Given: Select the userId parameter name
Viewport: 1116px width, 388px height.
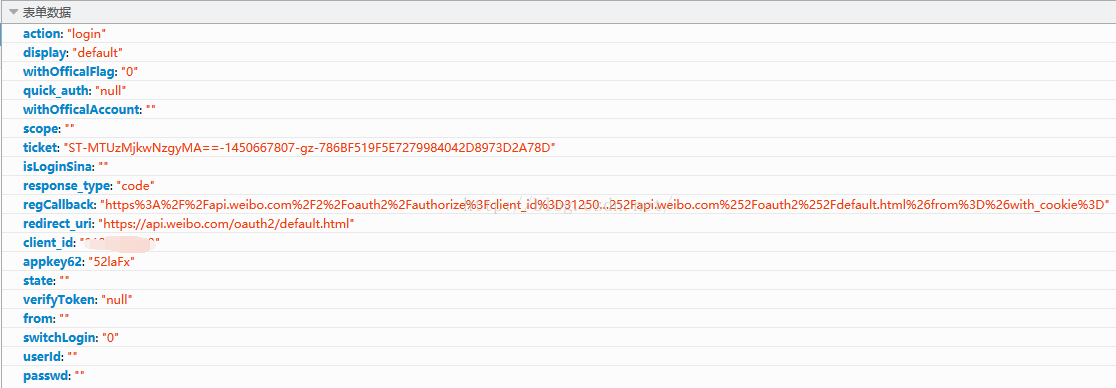Looking at the screenshot, I should coord(42,356).
